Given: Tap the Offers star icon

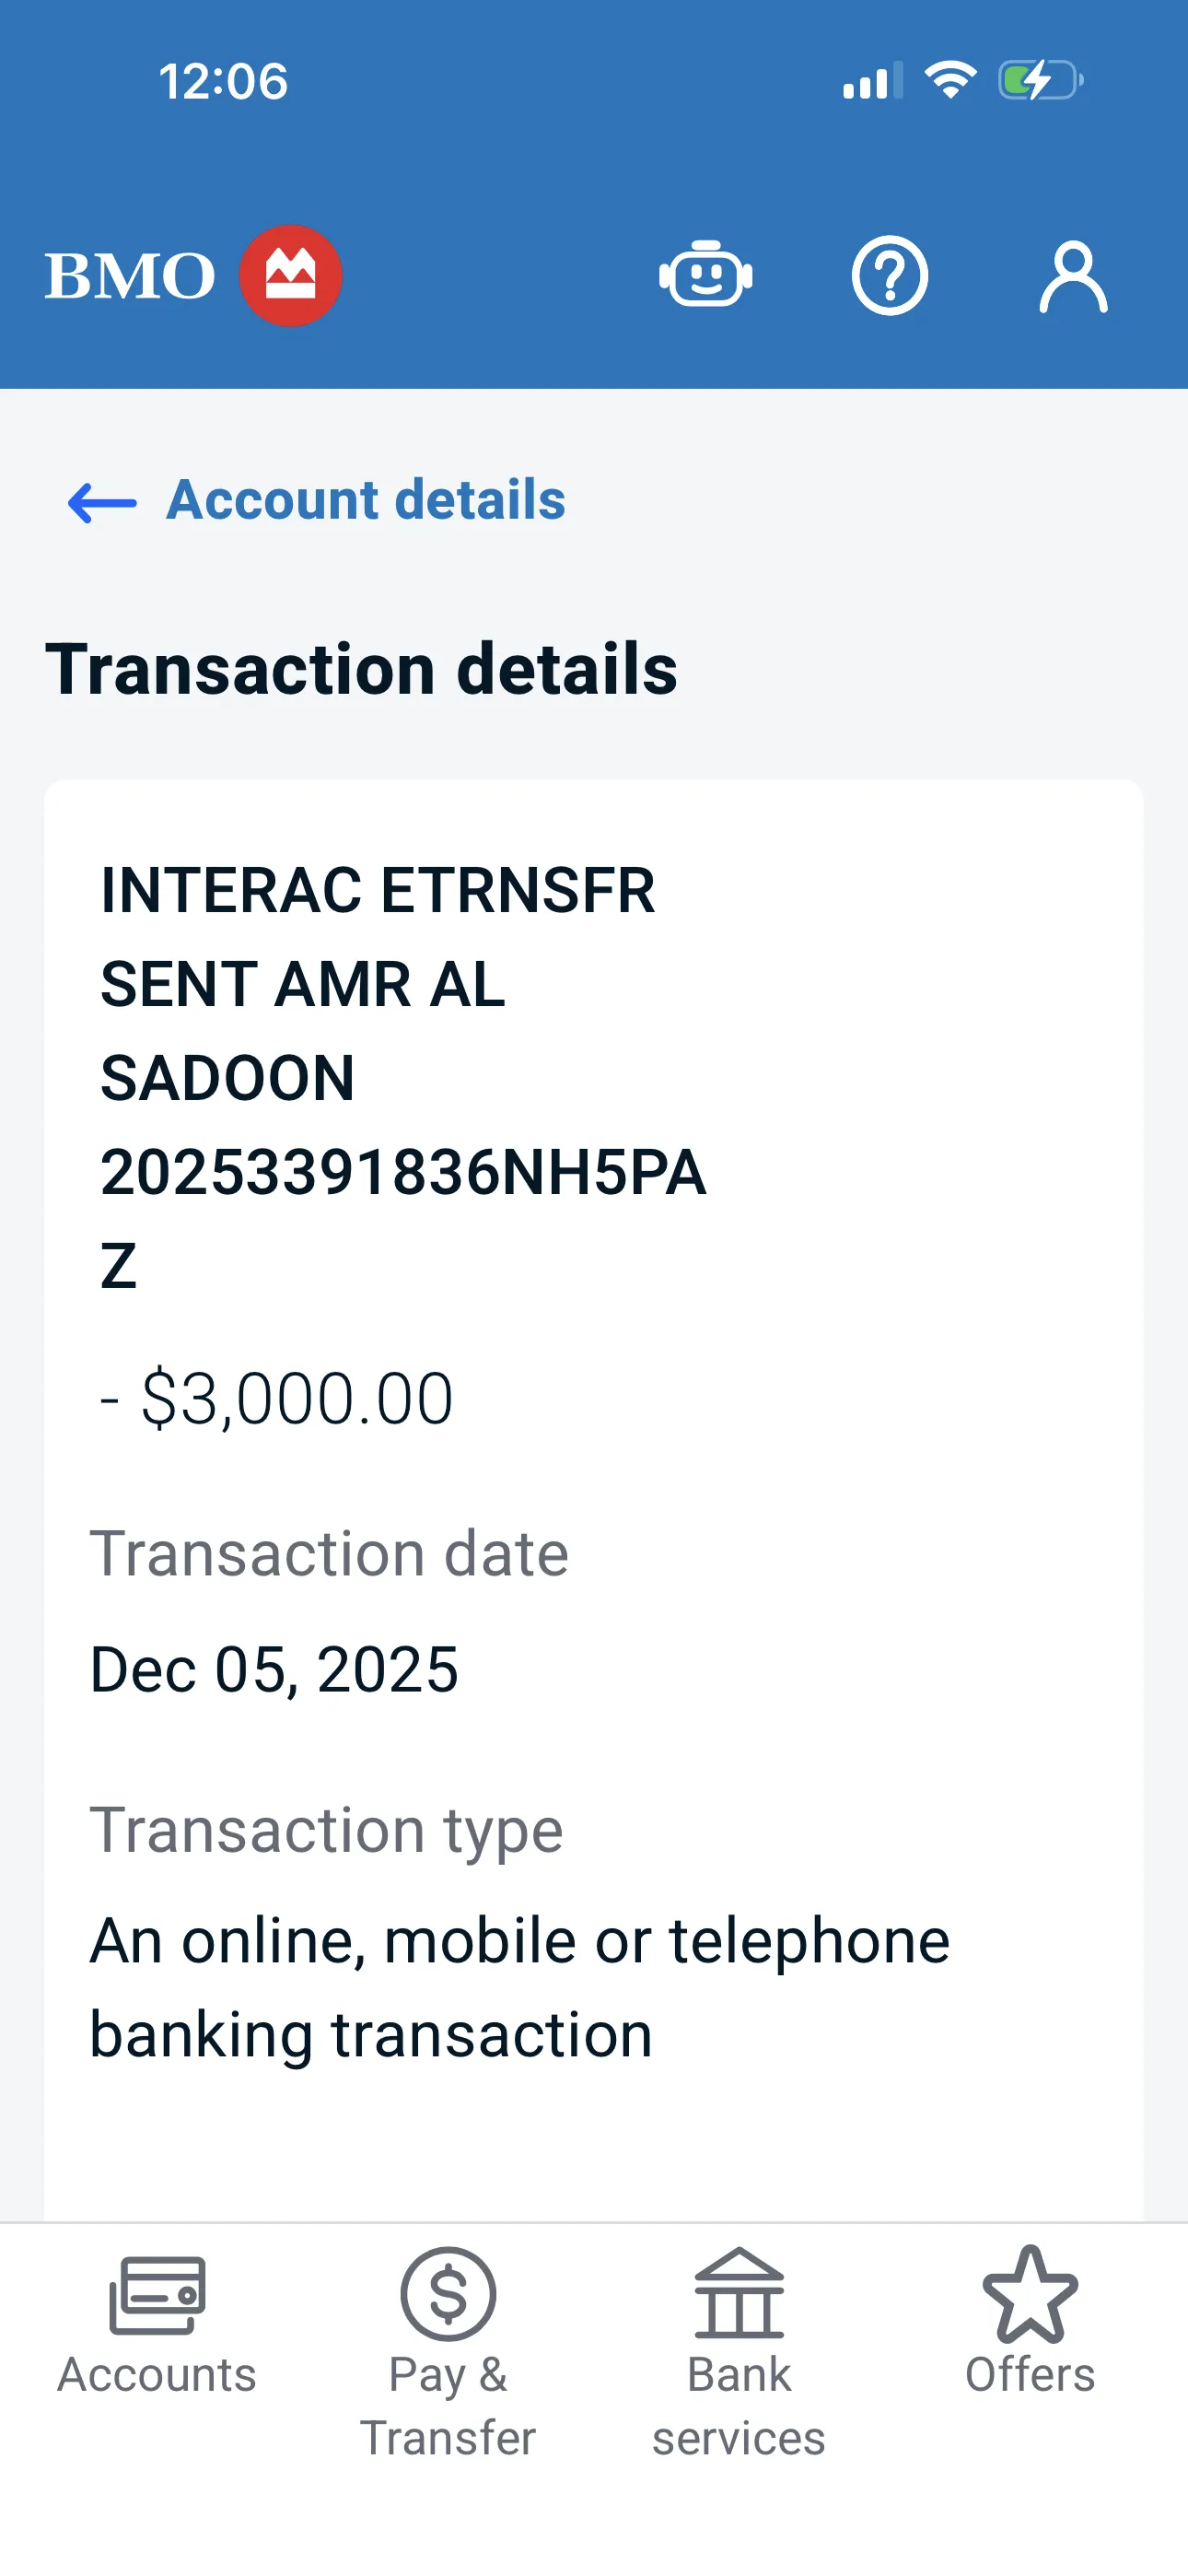Looking at the screenshot, I should tap(1030, 2293).
